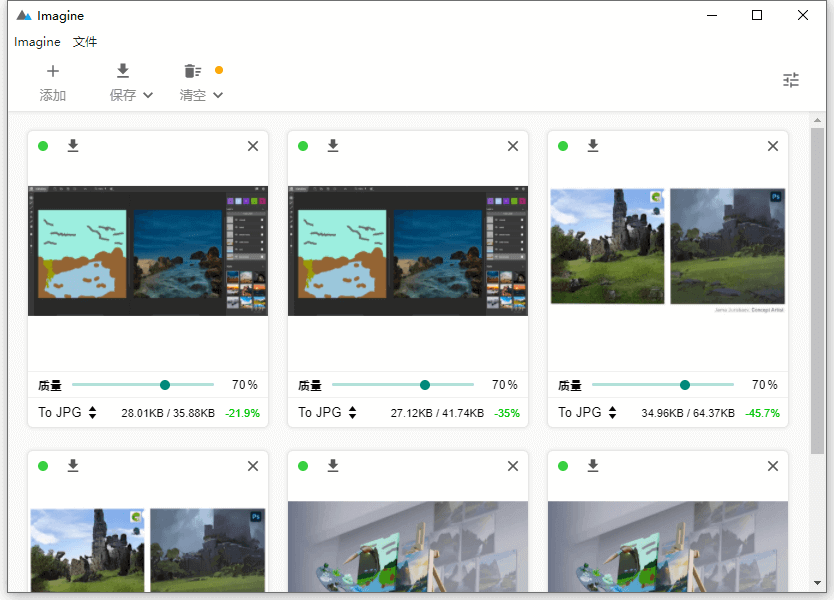Click the castle comparison thumbnail of the 34.96KB card
Viewport: 834px width, 600px height.
tap(668, 250)
